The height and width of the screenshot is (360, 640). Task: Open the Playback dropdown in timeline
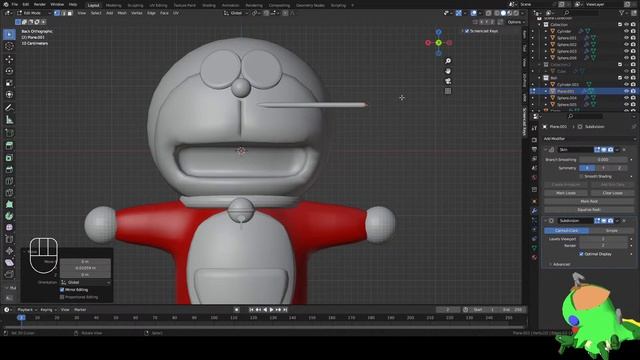coord(27,310)
